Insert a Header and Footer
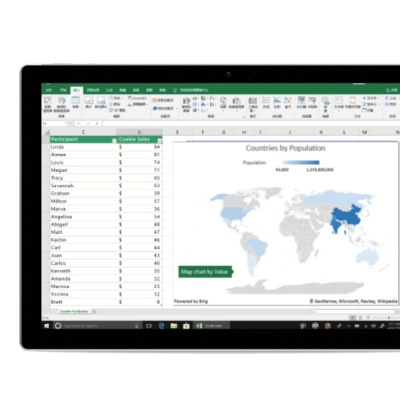Screen dimensions: 400x400 (353, 103)
